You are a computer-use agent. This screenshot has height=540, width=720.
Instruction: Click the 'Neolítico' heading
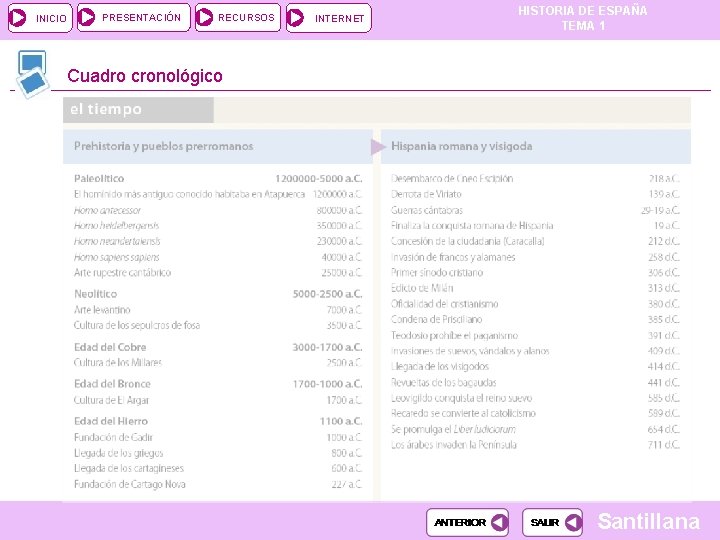point(96,294)
